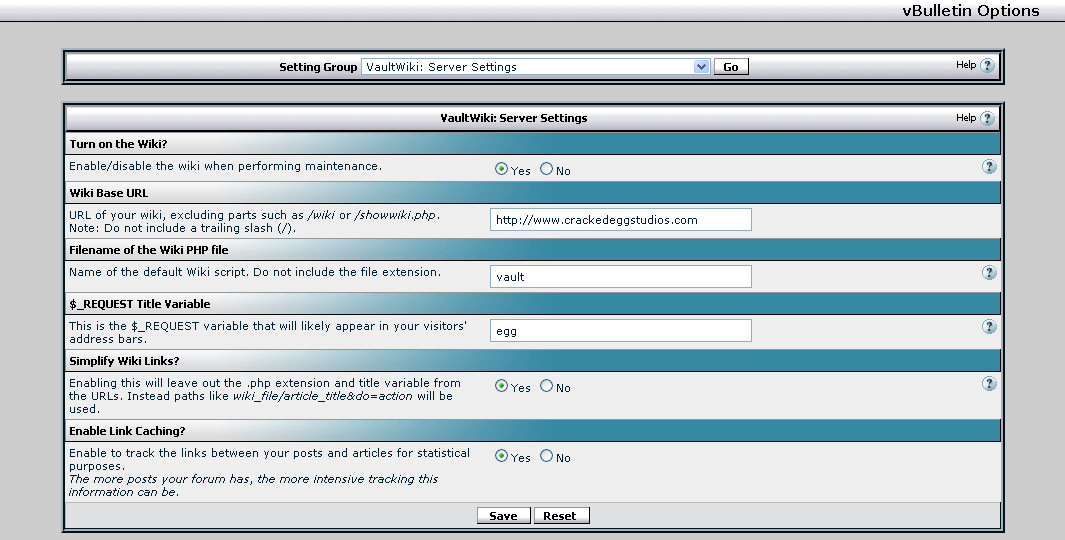The width and height of the screenshot is (1065, 540).
Task: Click the Reset button
Action: click(x=560, y=516)
